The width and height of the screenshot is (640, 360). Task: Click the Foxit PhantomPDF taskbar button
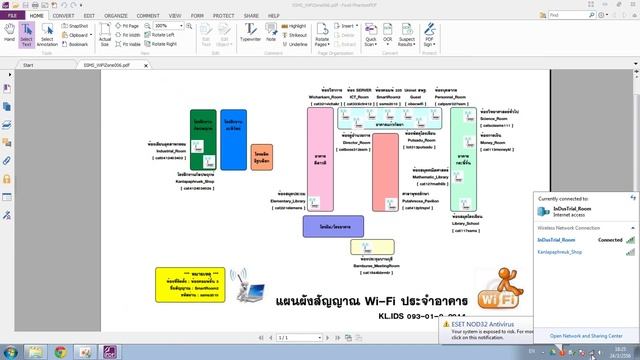109,352
